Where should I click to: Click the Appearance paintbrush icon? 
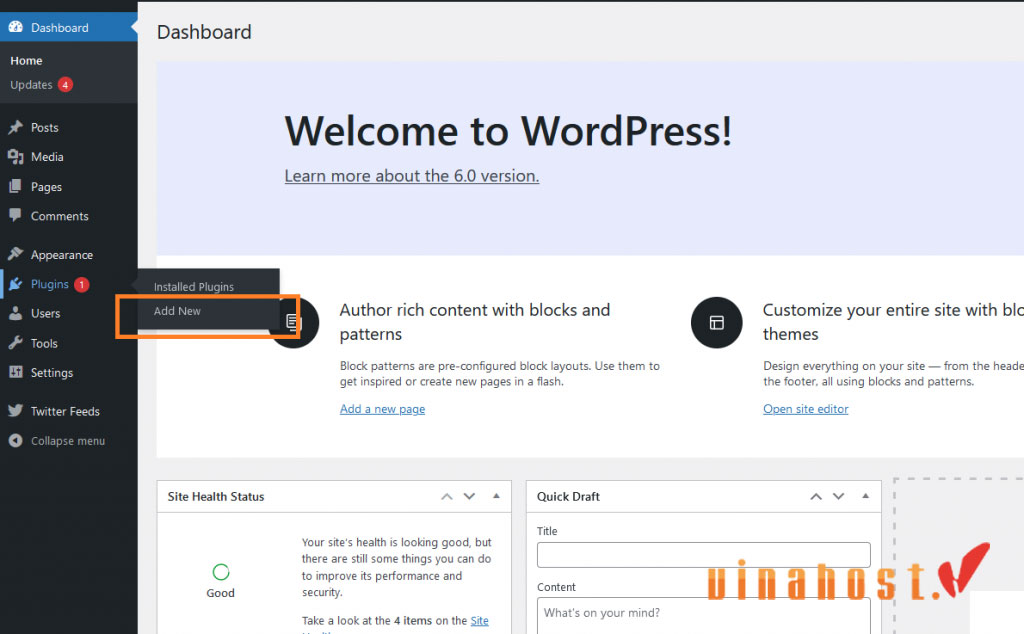coord(16,254)
